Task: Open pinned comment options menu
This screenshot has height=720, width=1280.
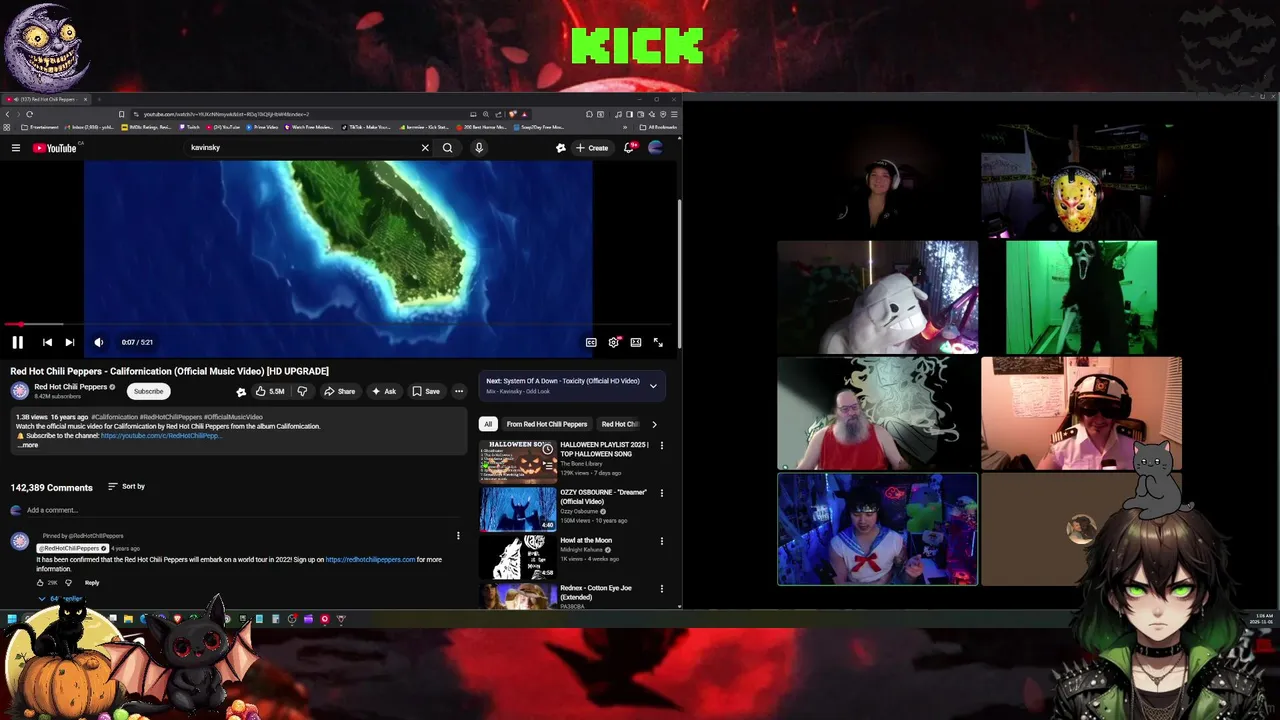Action: pos(458,536)
